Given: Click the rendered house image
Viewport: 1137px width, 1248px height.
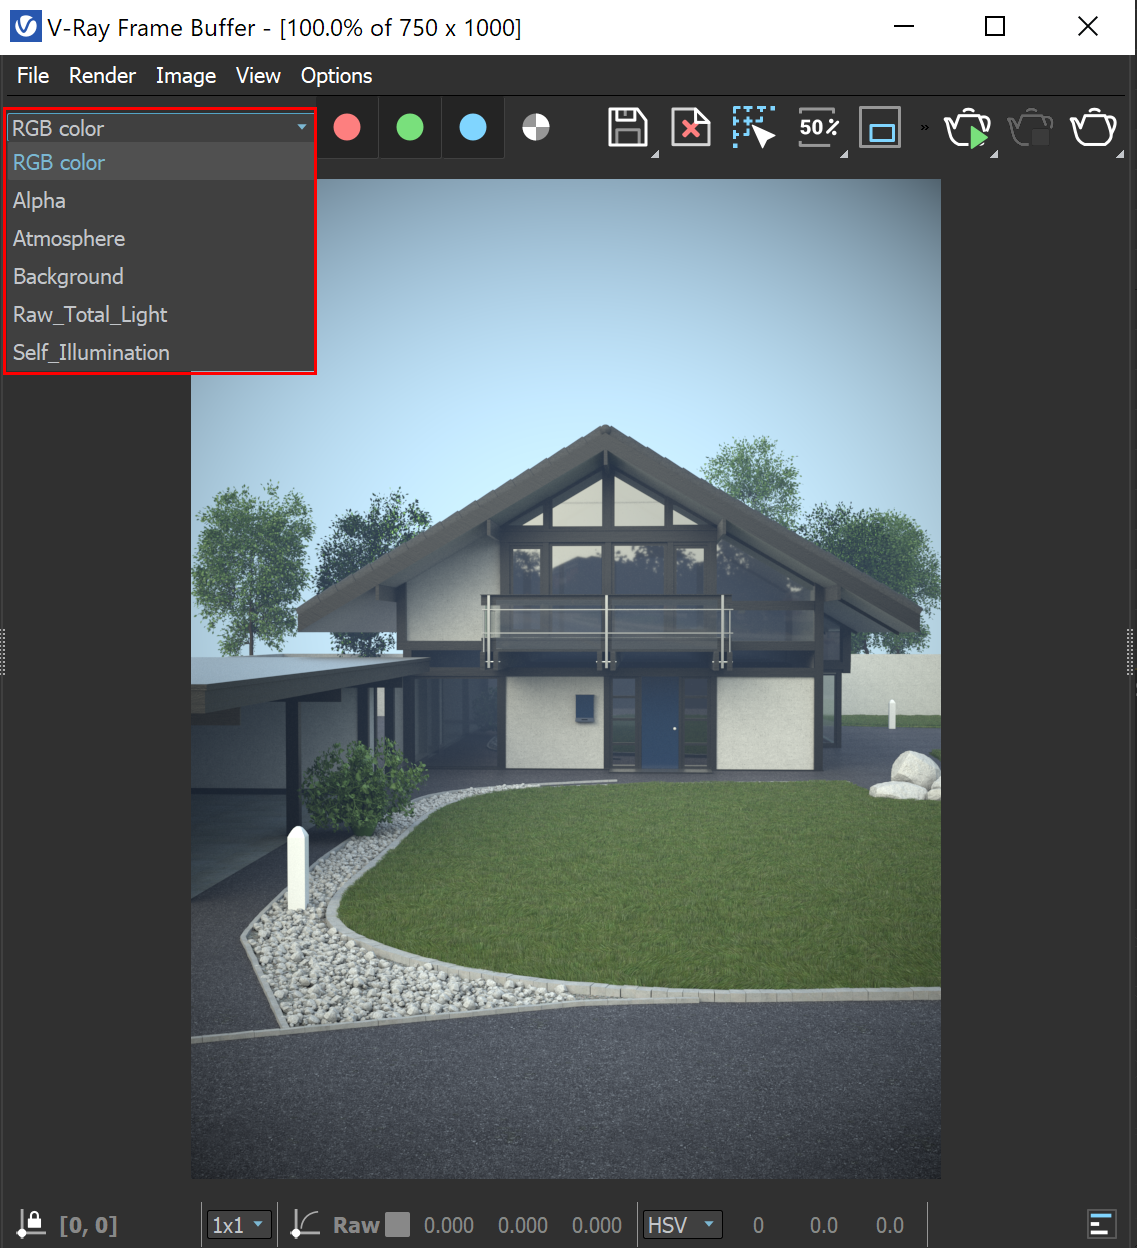Looking at the screenshot, I should point(566,679).
